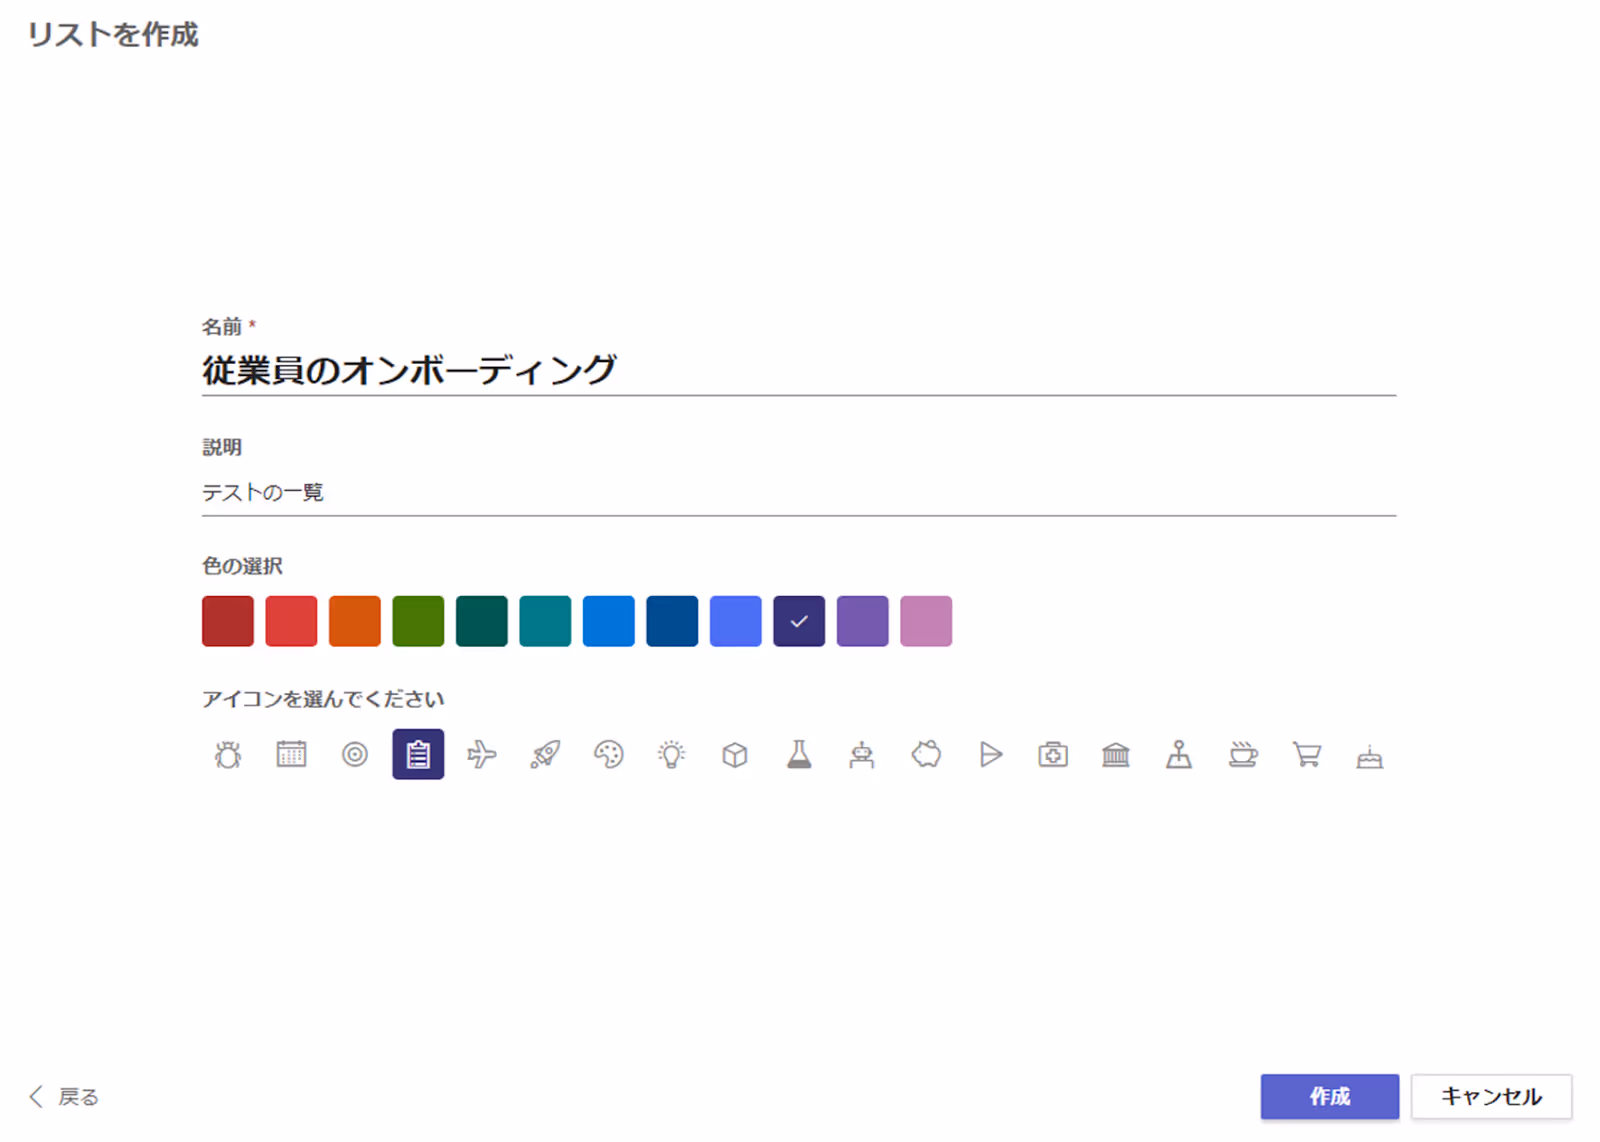
Task: Pick the periwinkle blue color swatch
Action: tap(736, 621)
